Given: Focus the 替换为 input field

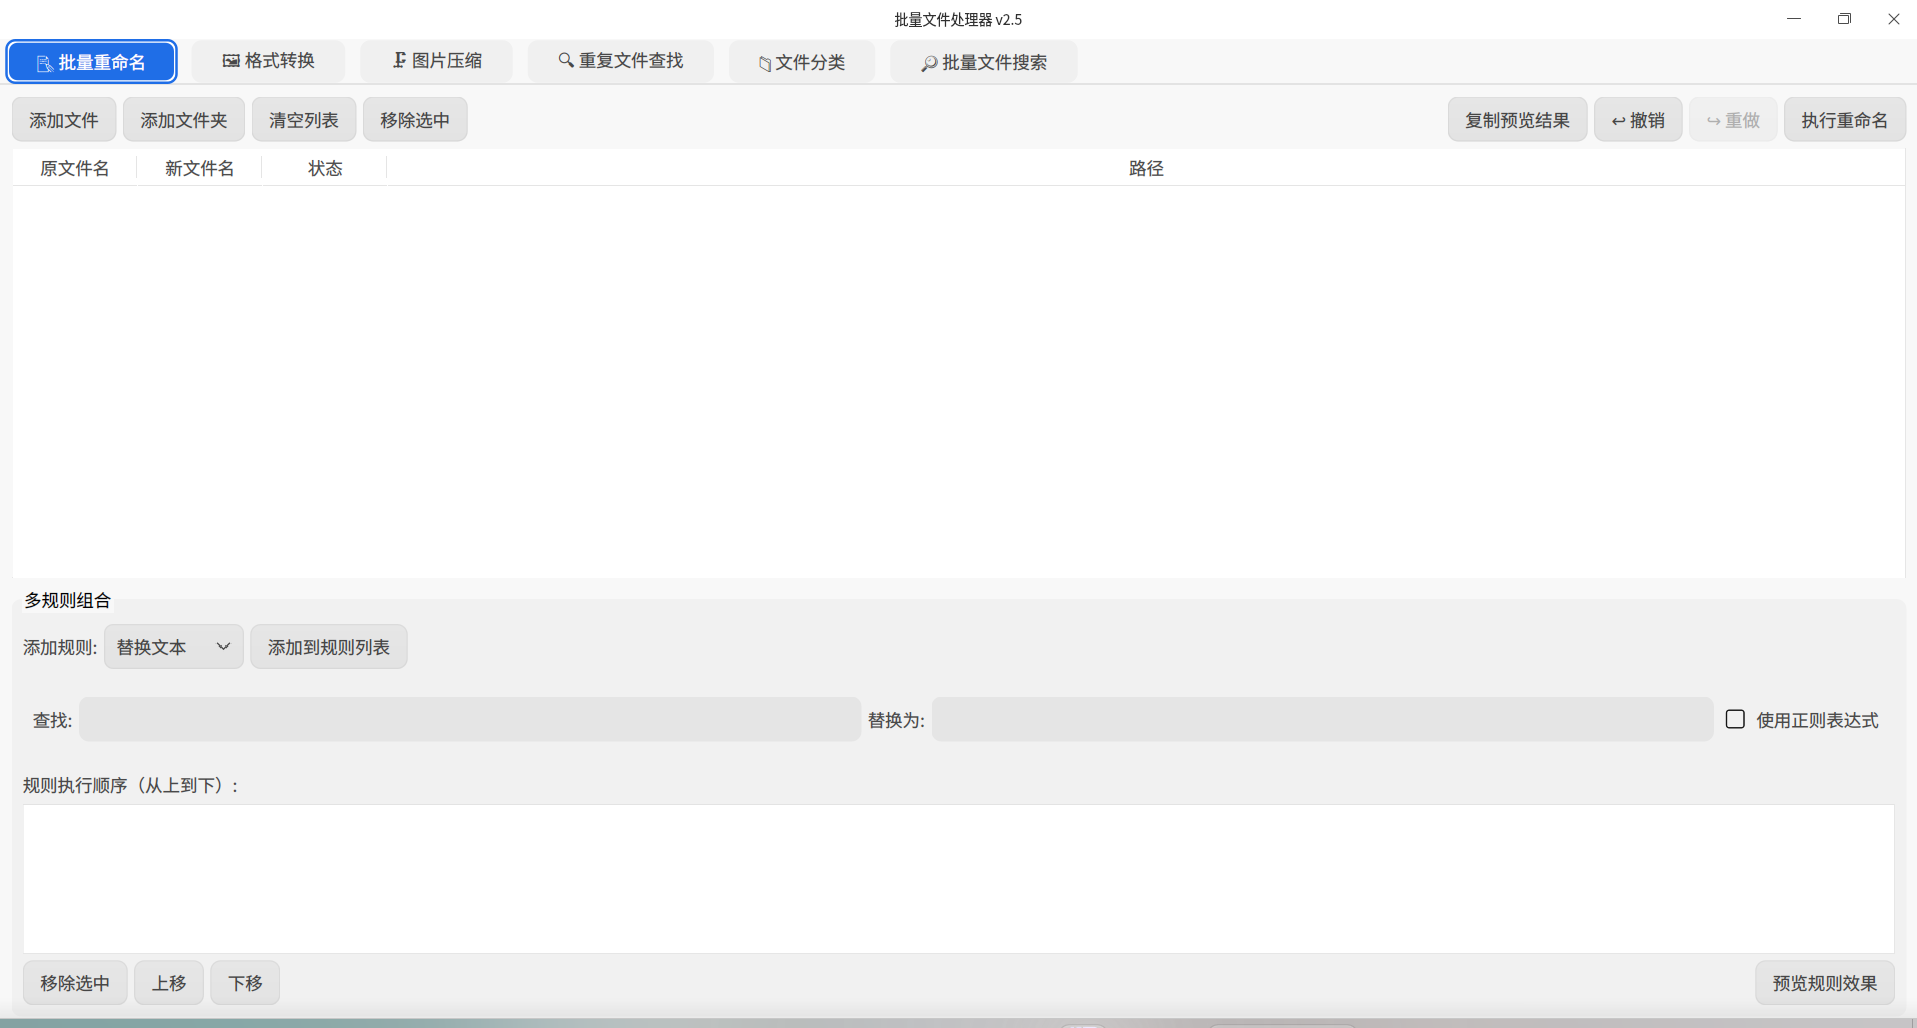Looking at the screenshot, I should click(x=1323, y=719).
